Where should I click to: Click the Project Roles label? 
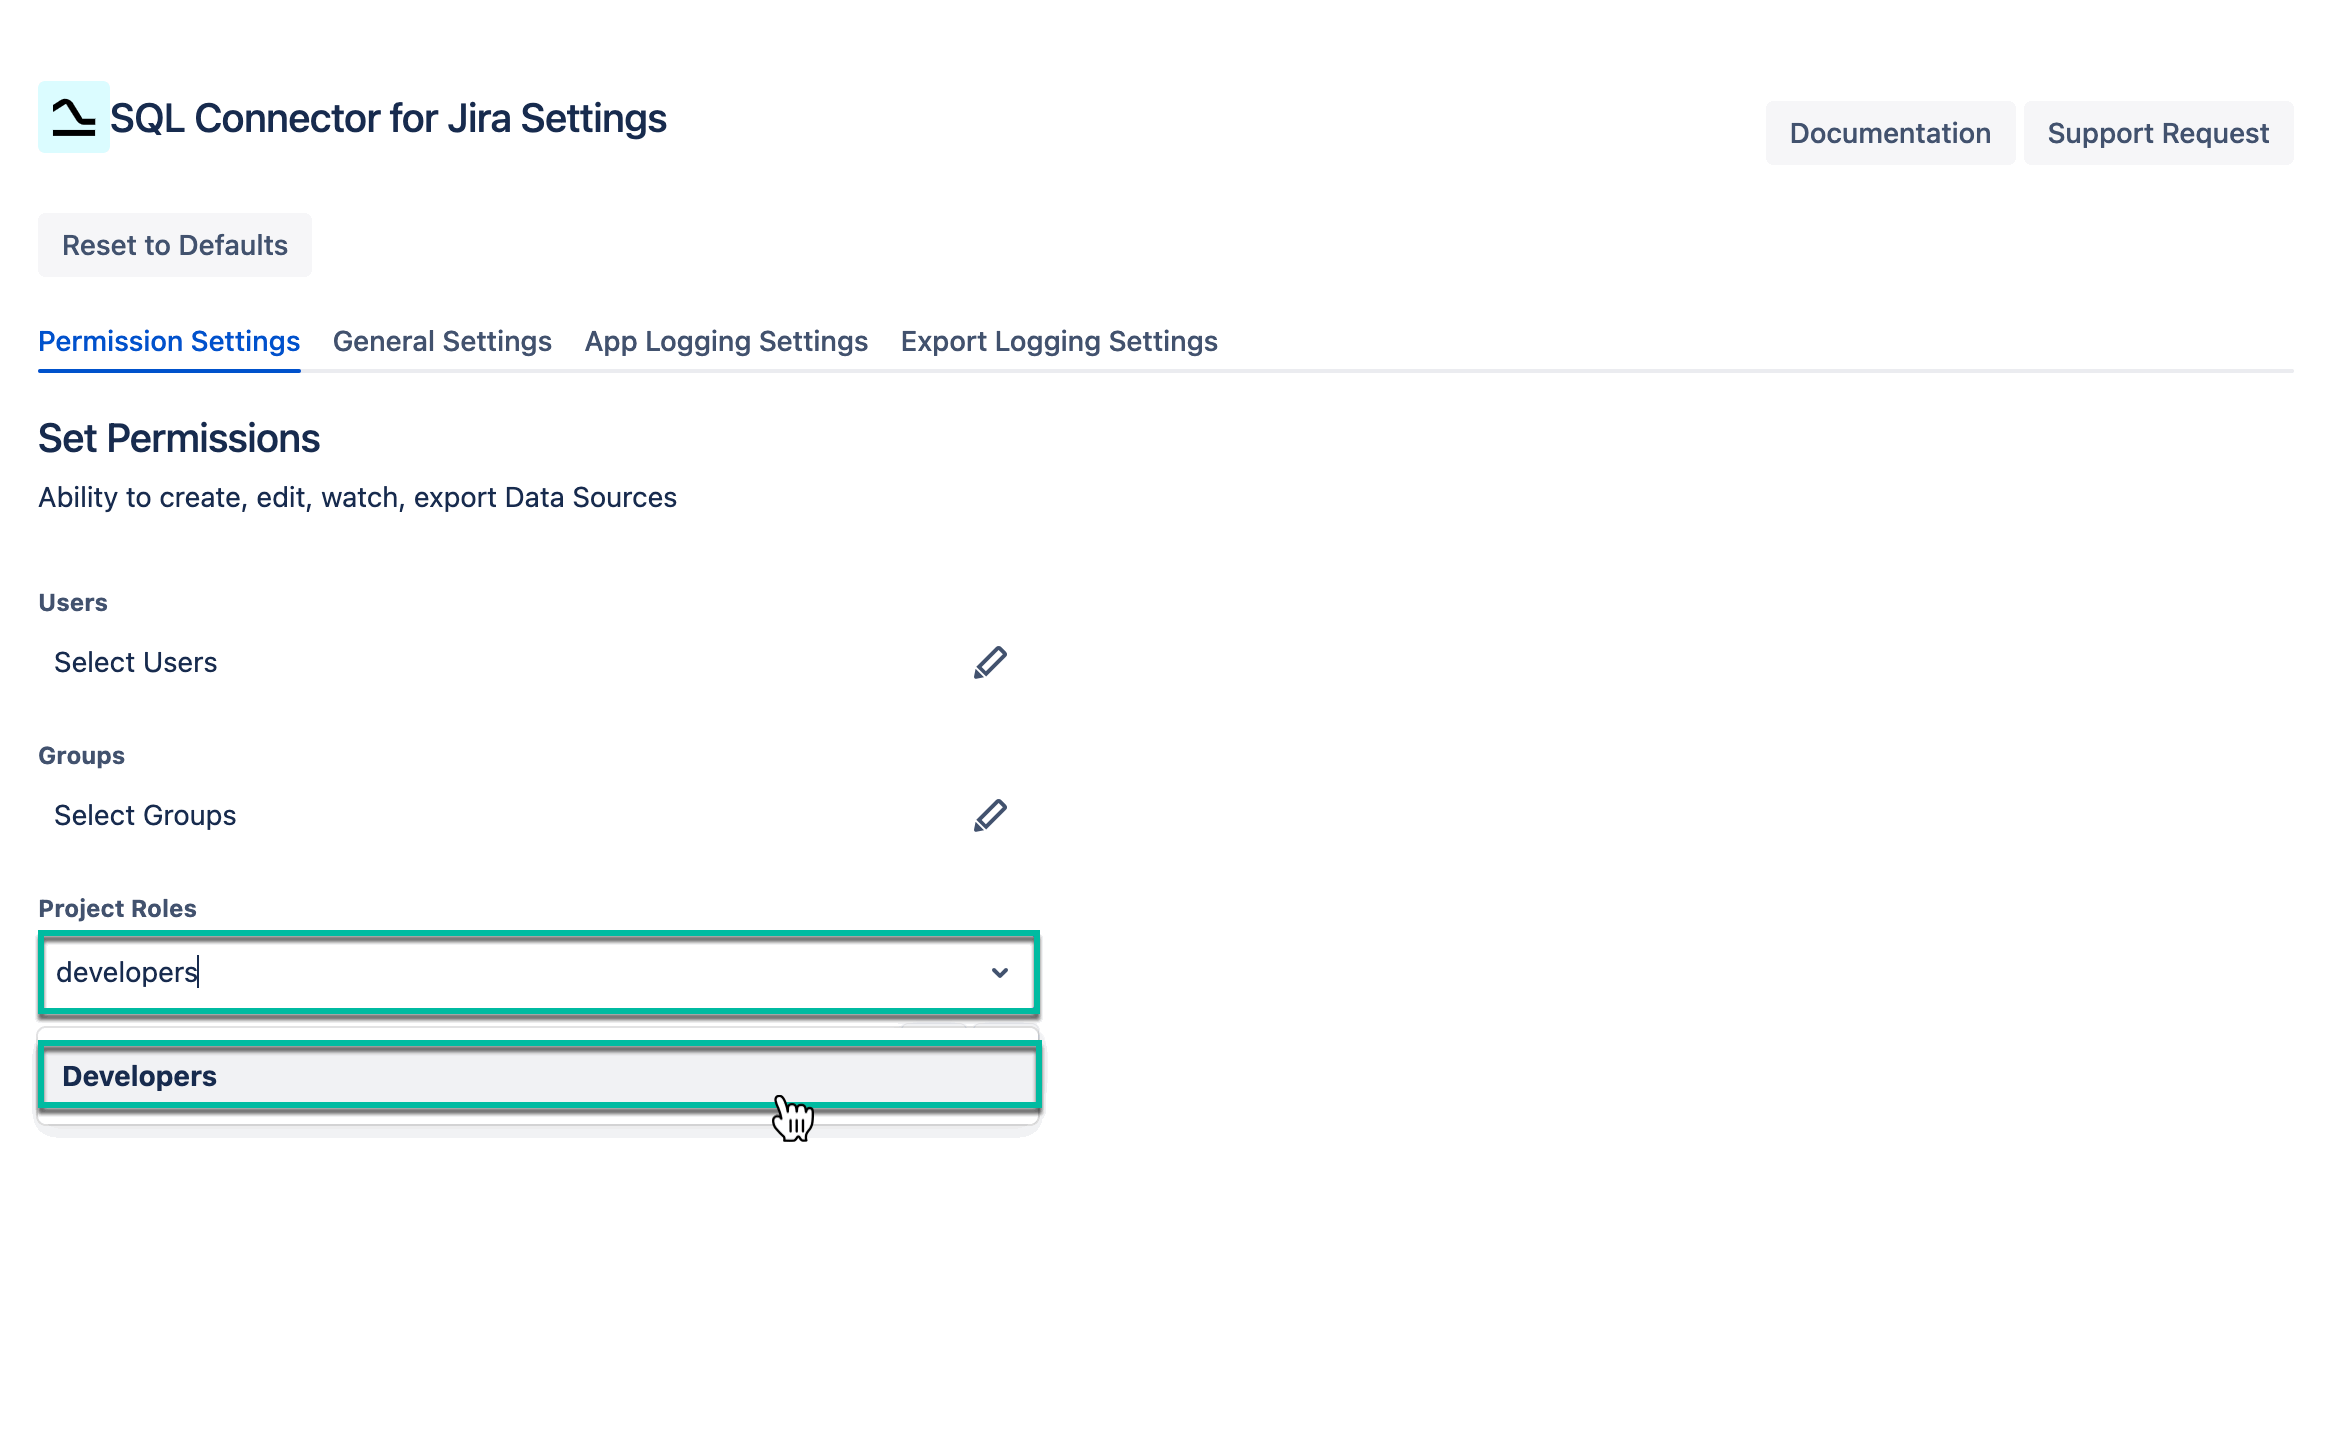tap(117, 908)
